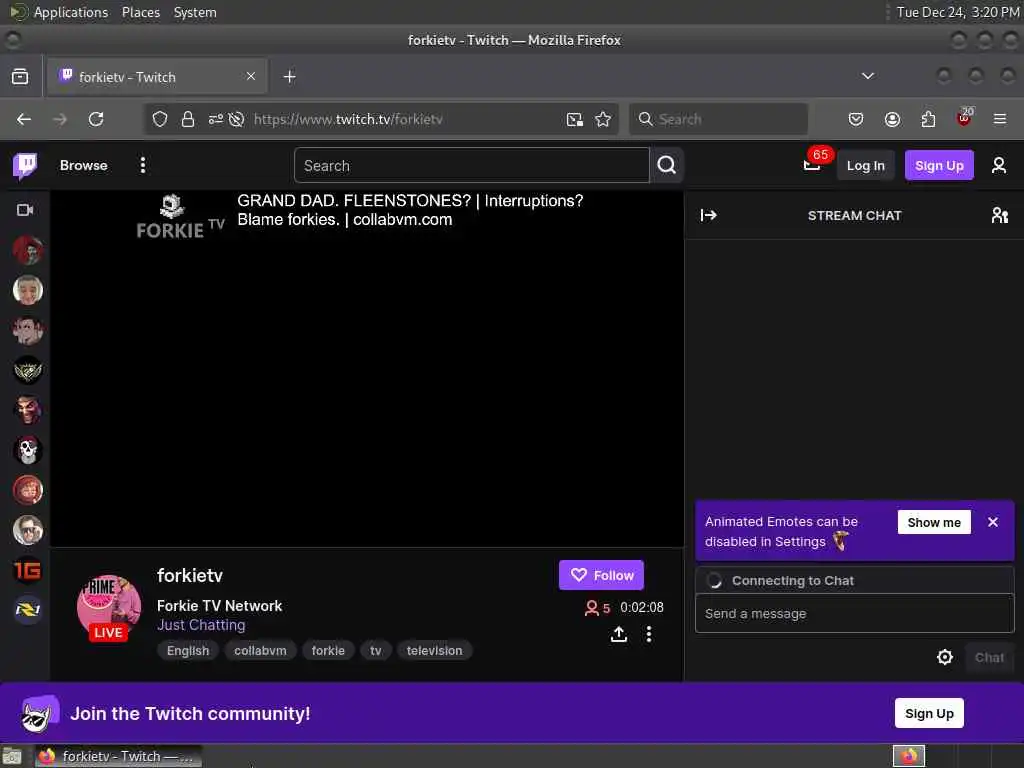Open the chat community users icon
The width and height of the screenshot is (1024, 768).
[999, 215]
